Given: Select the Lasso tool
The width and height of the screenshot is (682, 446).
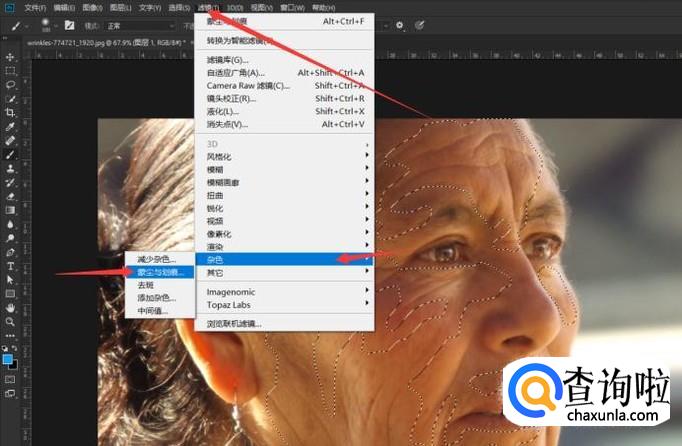Looking at the screenshot, I should (10, 85).
